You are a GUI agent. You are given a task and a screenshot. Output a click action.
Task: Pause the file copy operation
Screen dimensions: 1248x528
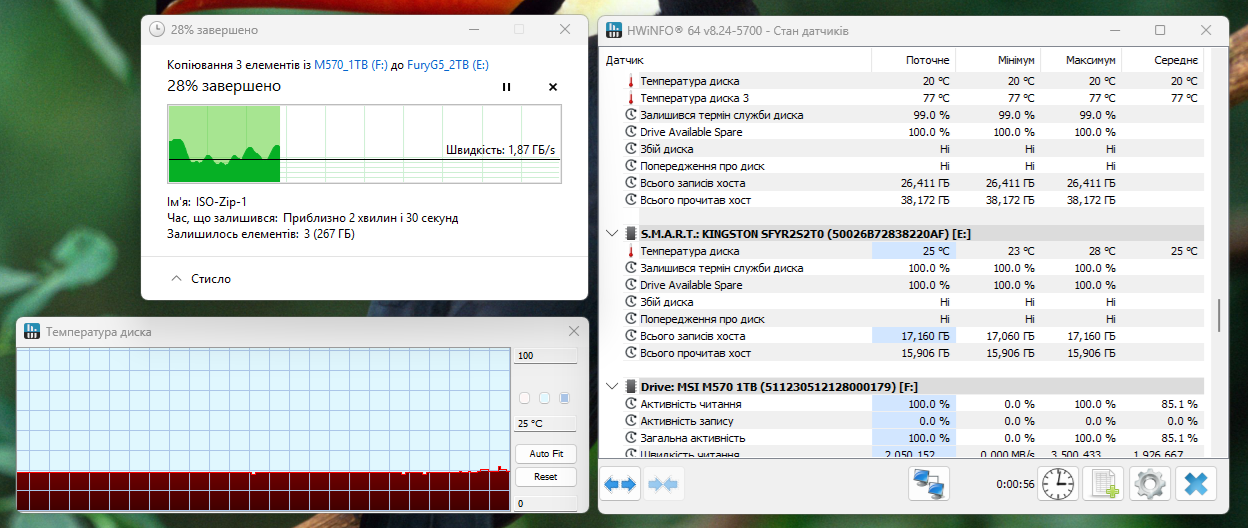click(x=506, y=87)
